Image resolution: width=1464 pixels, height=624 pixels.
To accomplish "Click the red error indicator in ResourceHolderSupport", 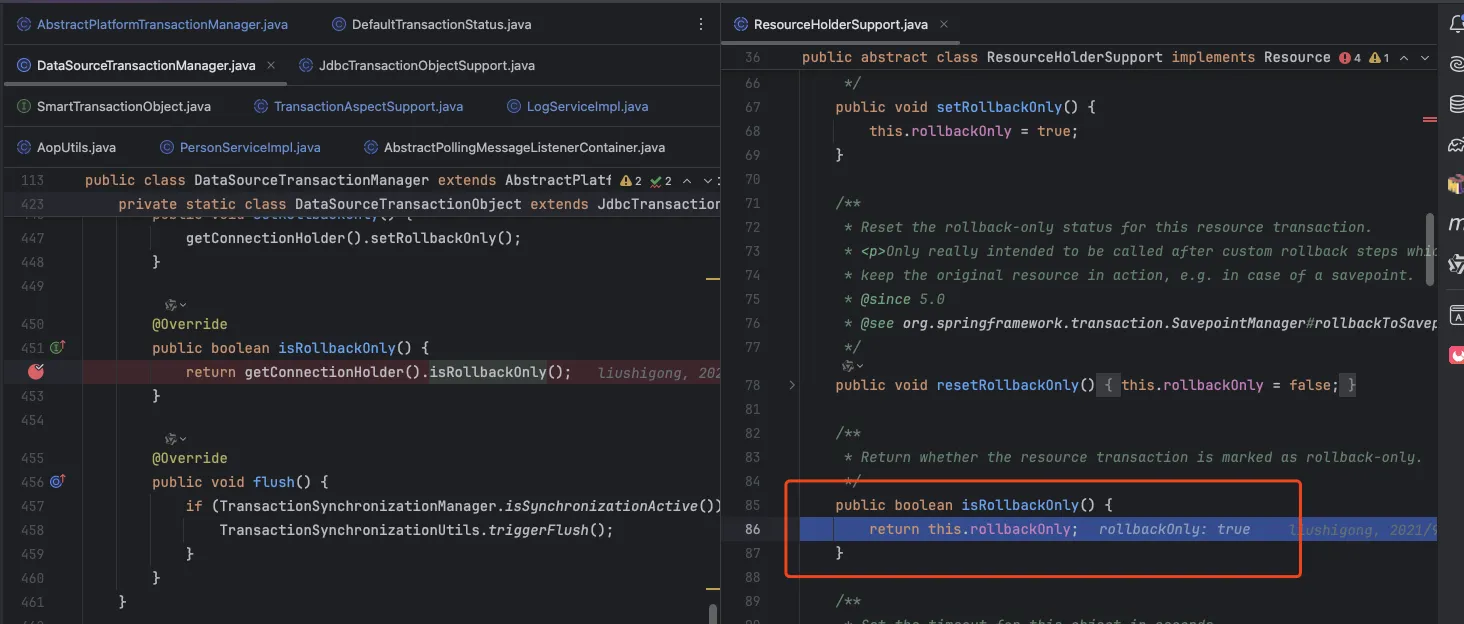I will [1349, 58].
